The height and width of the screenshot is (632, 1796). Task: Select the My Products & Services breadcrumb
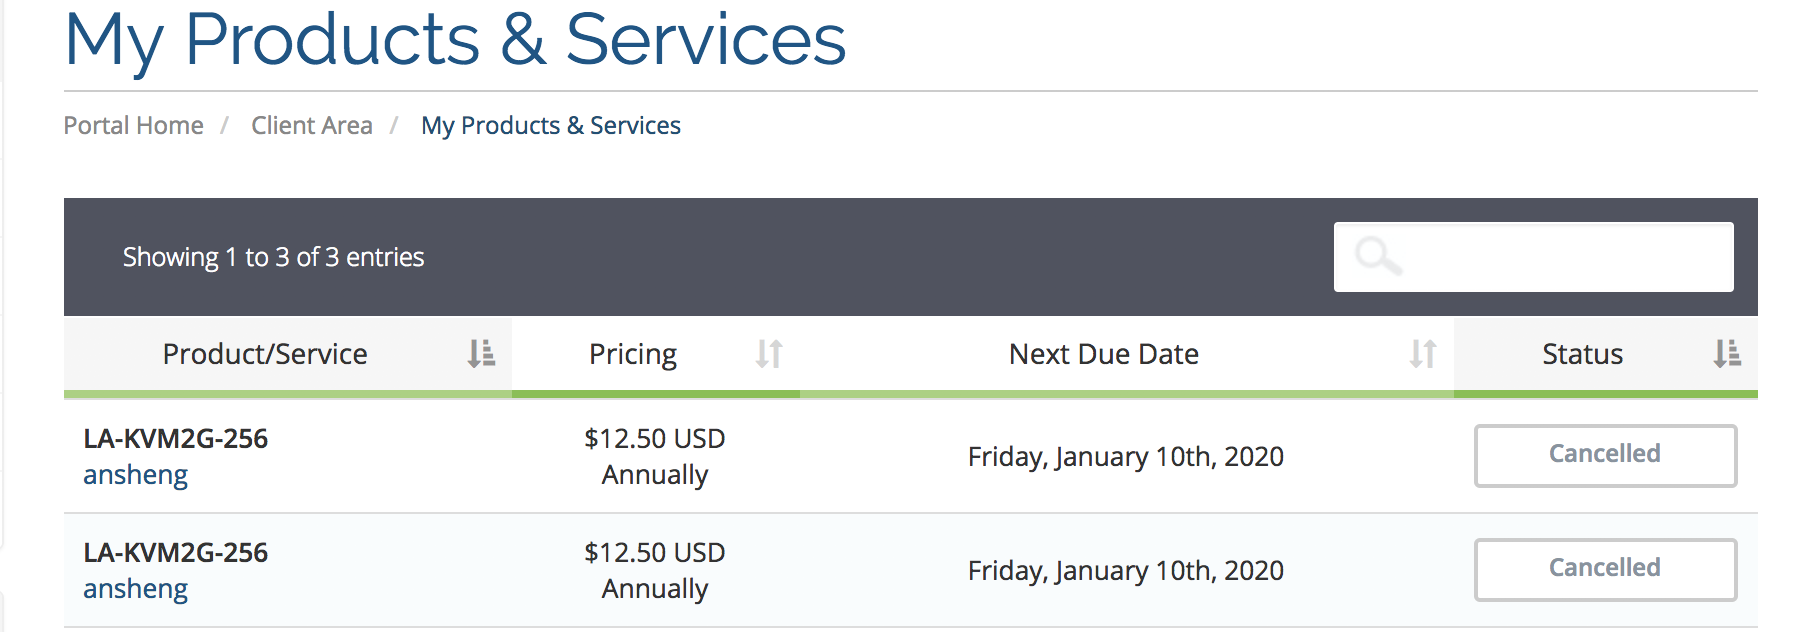[551, 125]
